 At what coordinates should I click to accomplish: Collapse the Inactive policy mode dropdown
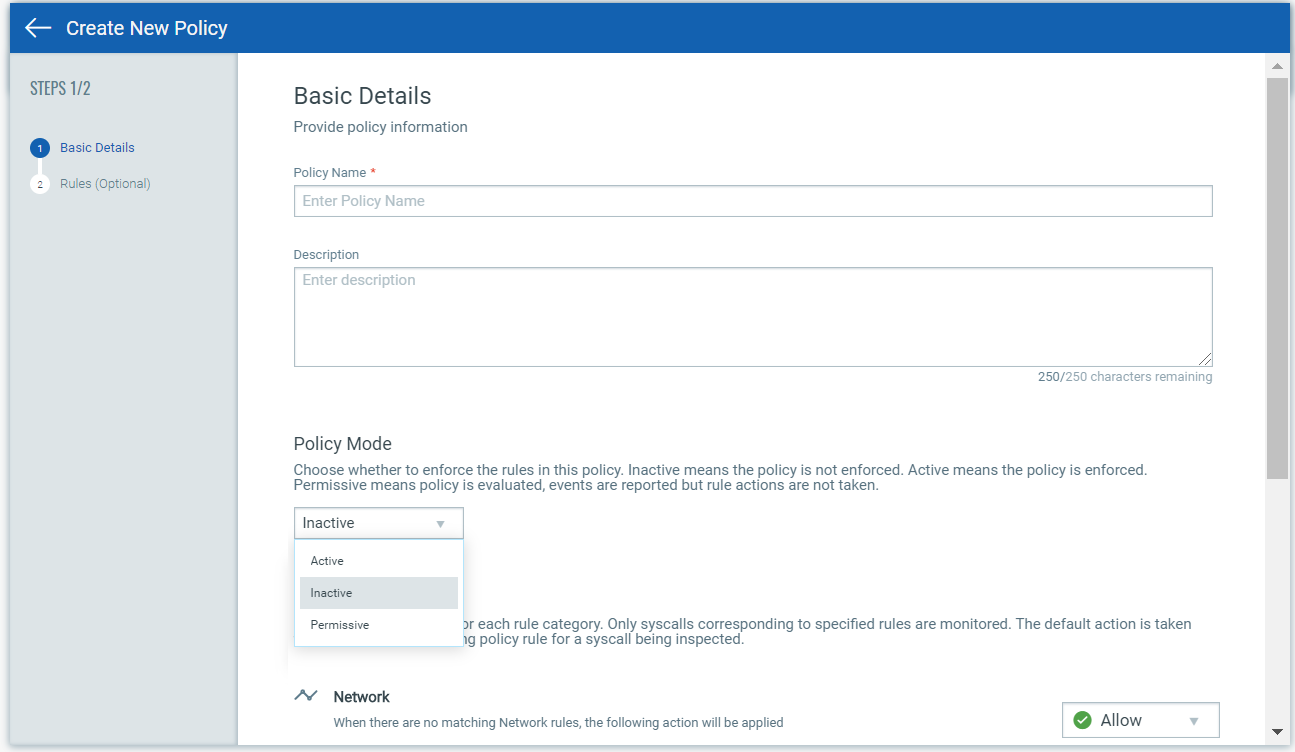coord(379,523)
